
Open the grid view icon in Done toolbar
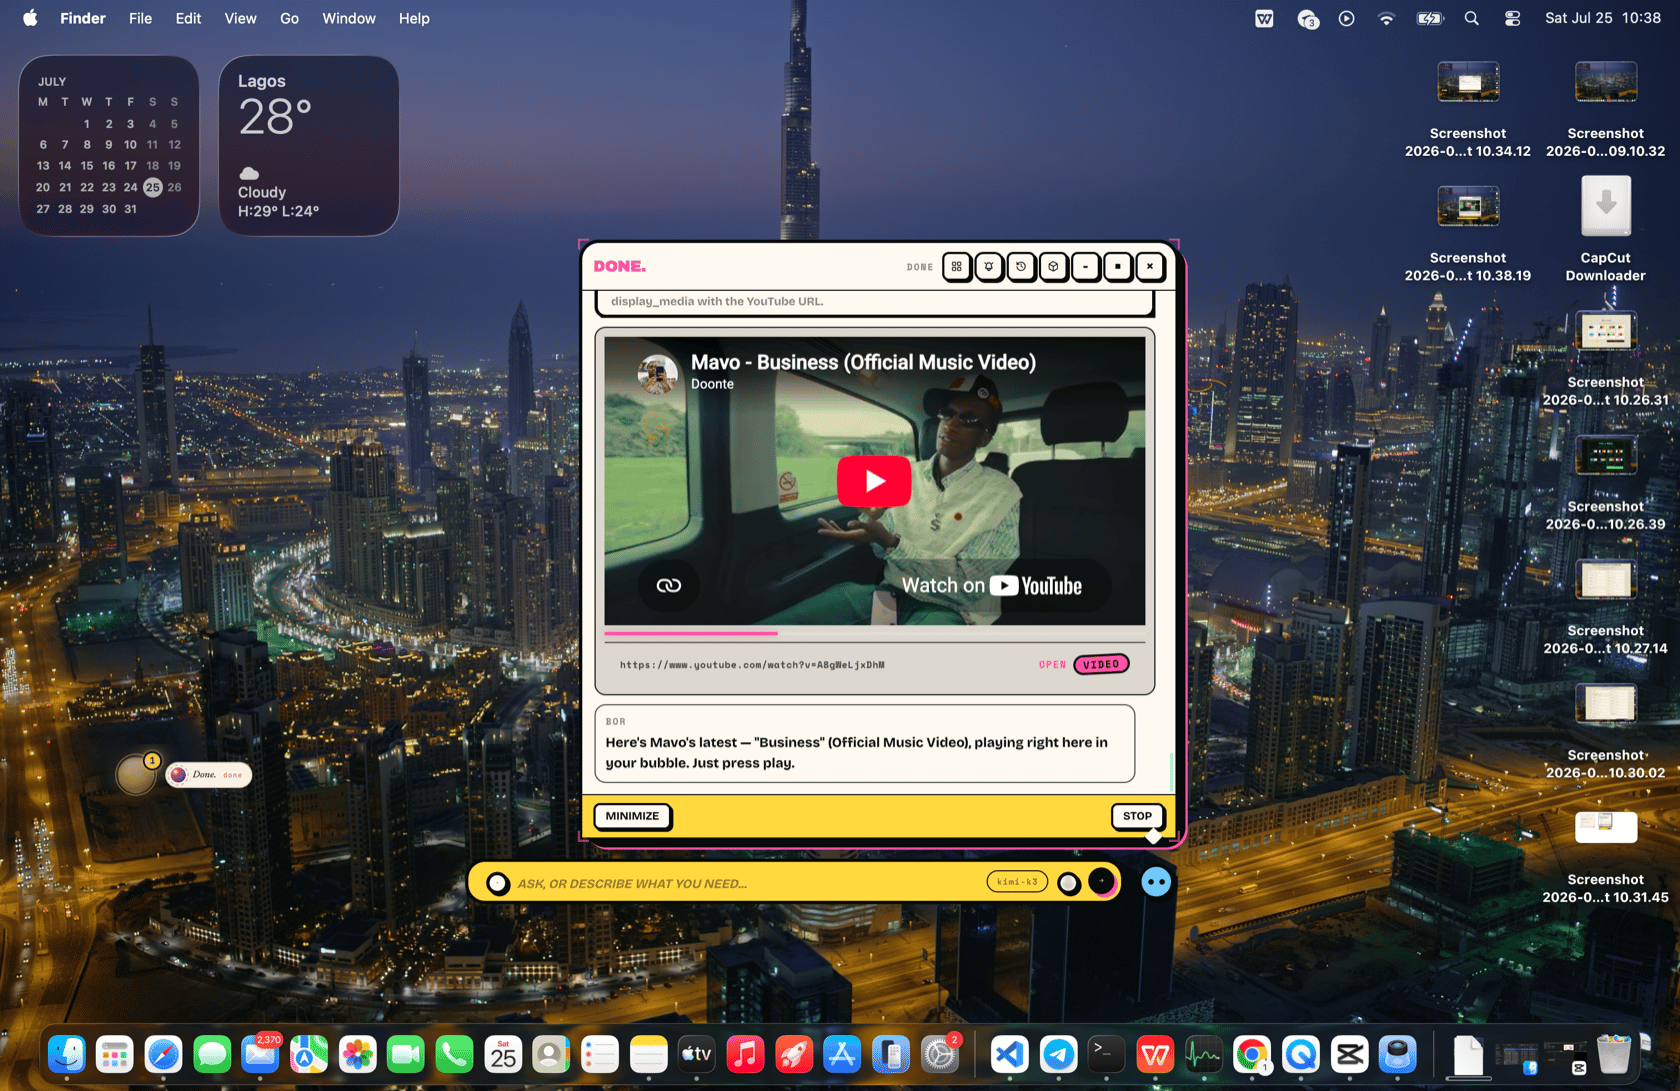[957, 267]
